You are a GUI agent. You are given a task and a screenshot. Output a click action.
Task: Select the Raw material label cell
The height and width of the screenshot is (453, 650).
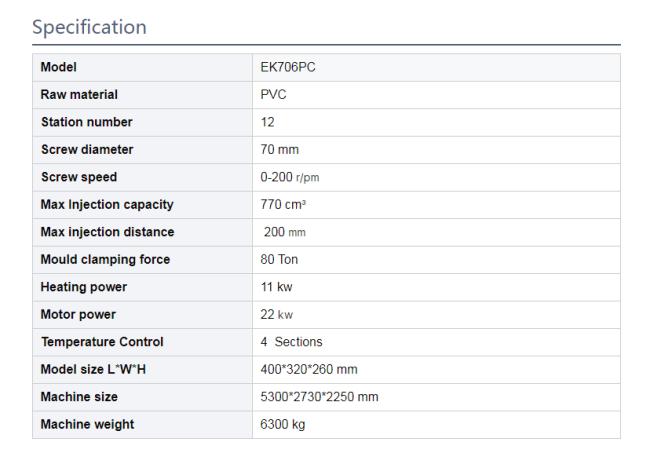click(142, 95)
